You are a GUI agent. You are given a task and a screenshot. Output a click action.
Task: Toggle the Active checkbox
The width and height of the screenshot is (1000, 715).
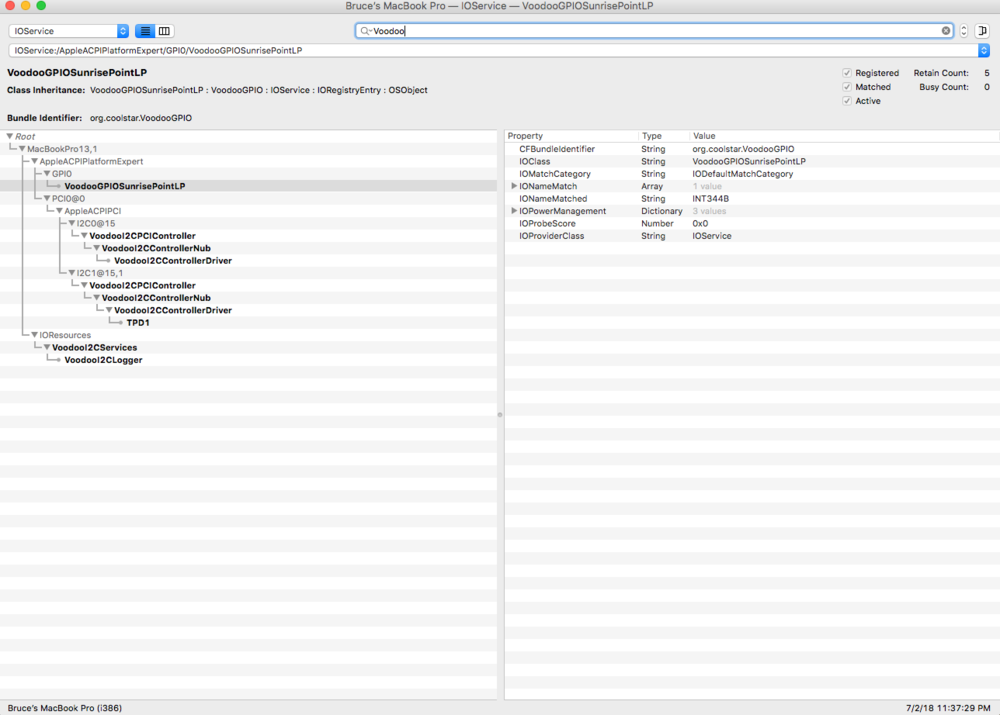847,101
